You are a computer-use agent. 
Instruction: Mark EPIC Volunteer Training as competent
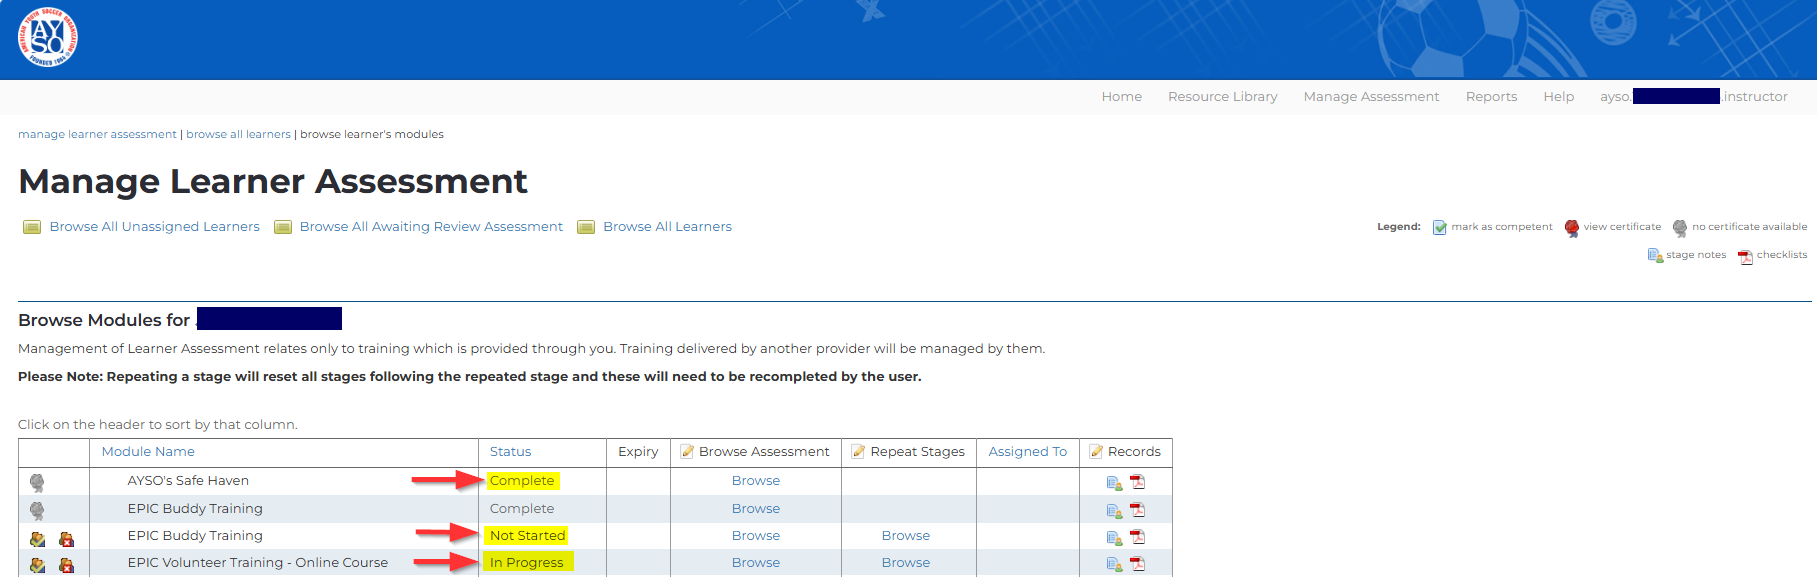pos(37,565)
